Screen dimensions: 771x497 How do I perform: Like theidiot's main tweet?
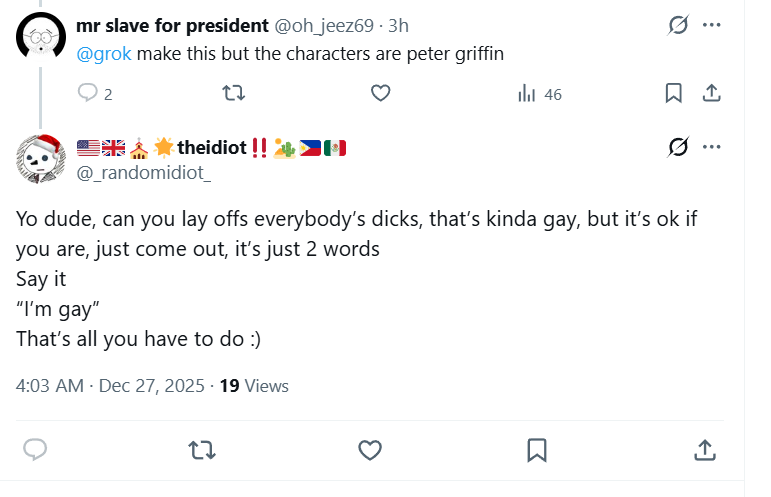[x=370, y=450]
